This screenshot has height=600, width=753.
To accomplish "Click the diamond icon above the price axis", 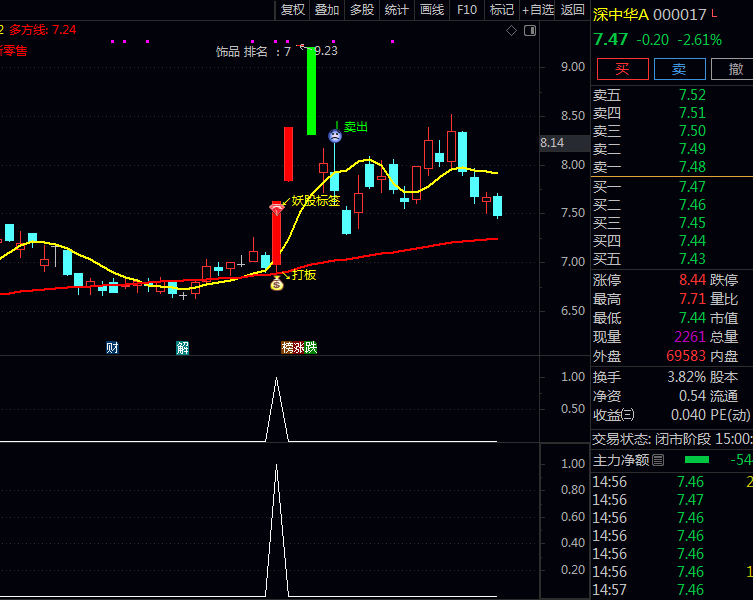I will (511, 31).
